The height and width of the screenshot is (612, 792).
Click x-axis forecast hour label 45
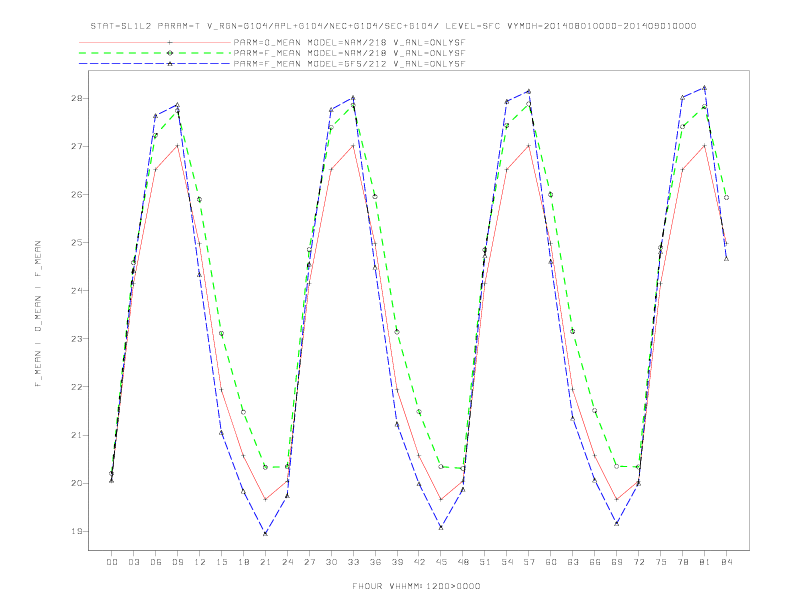441,562
